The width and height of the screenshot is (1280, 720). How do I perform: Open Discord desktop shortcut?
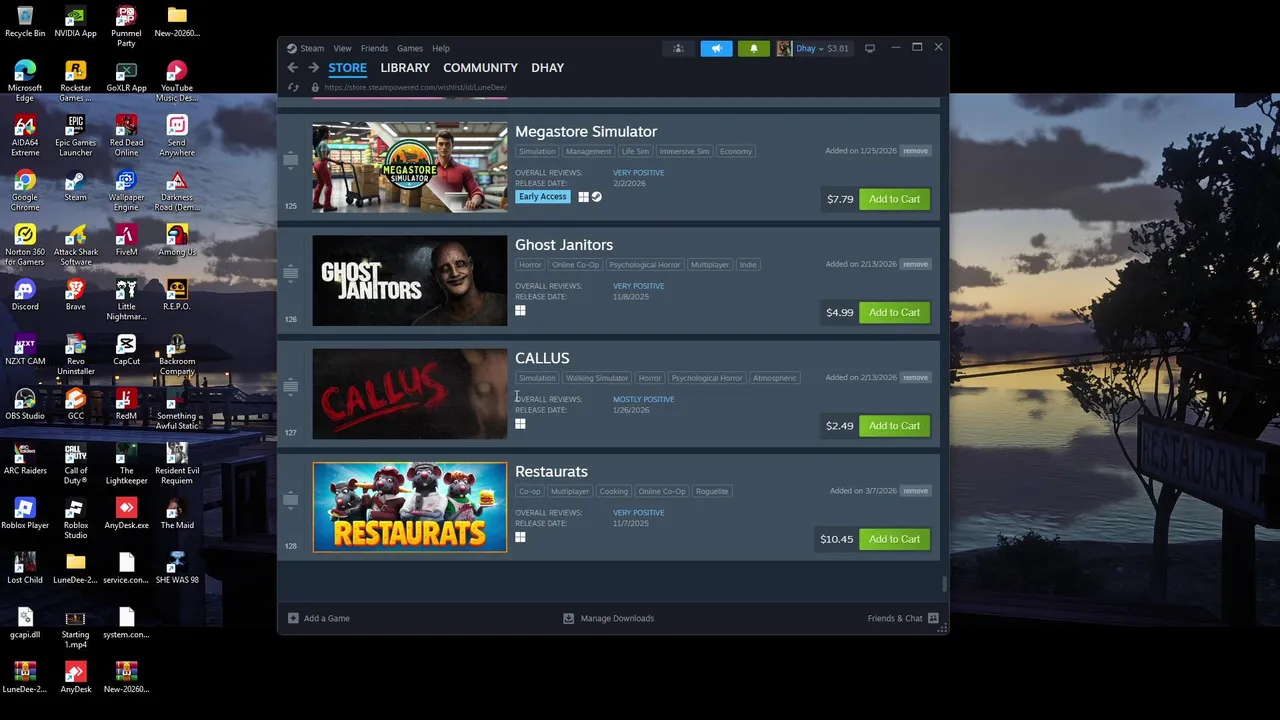click(25, 295)
